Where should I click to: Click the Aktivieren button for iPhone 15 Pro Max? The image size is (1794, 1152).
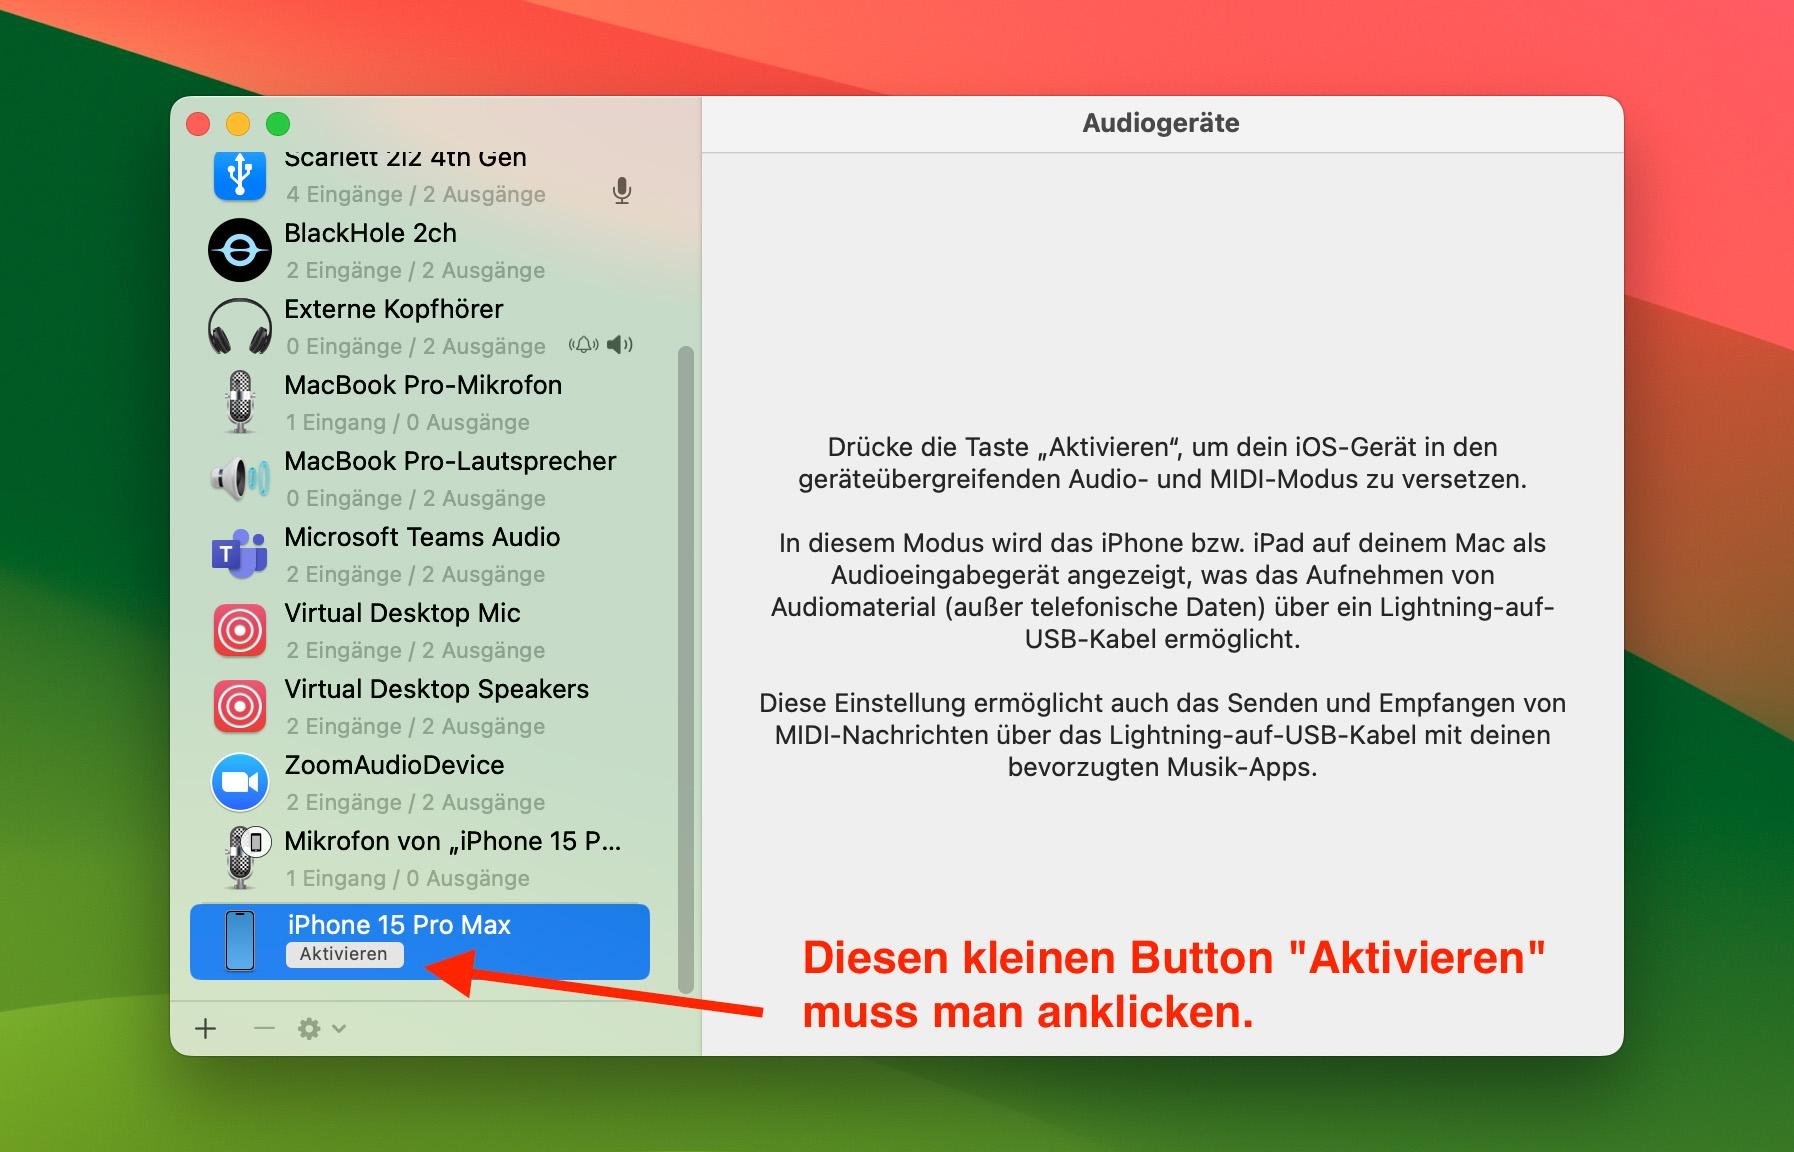[344, 954]
